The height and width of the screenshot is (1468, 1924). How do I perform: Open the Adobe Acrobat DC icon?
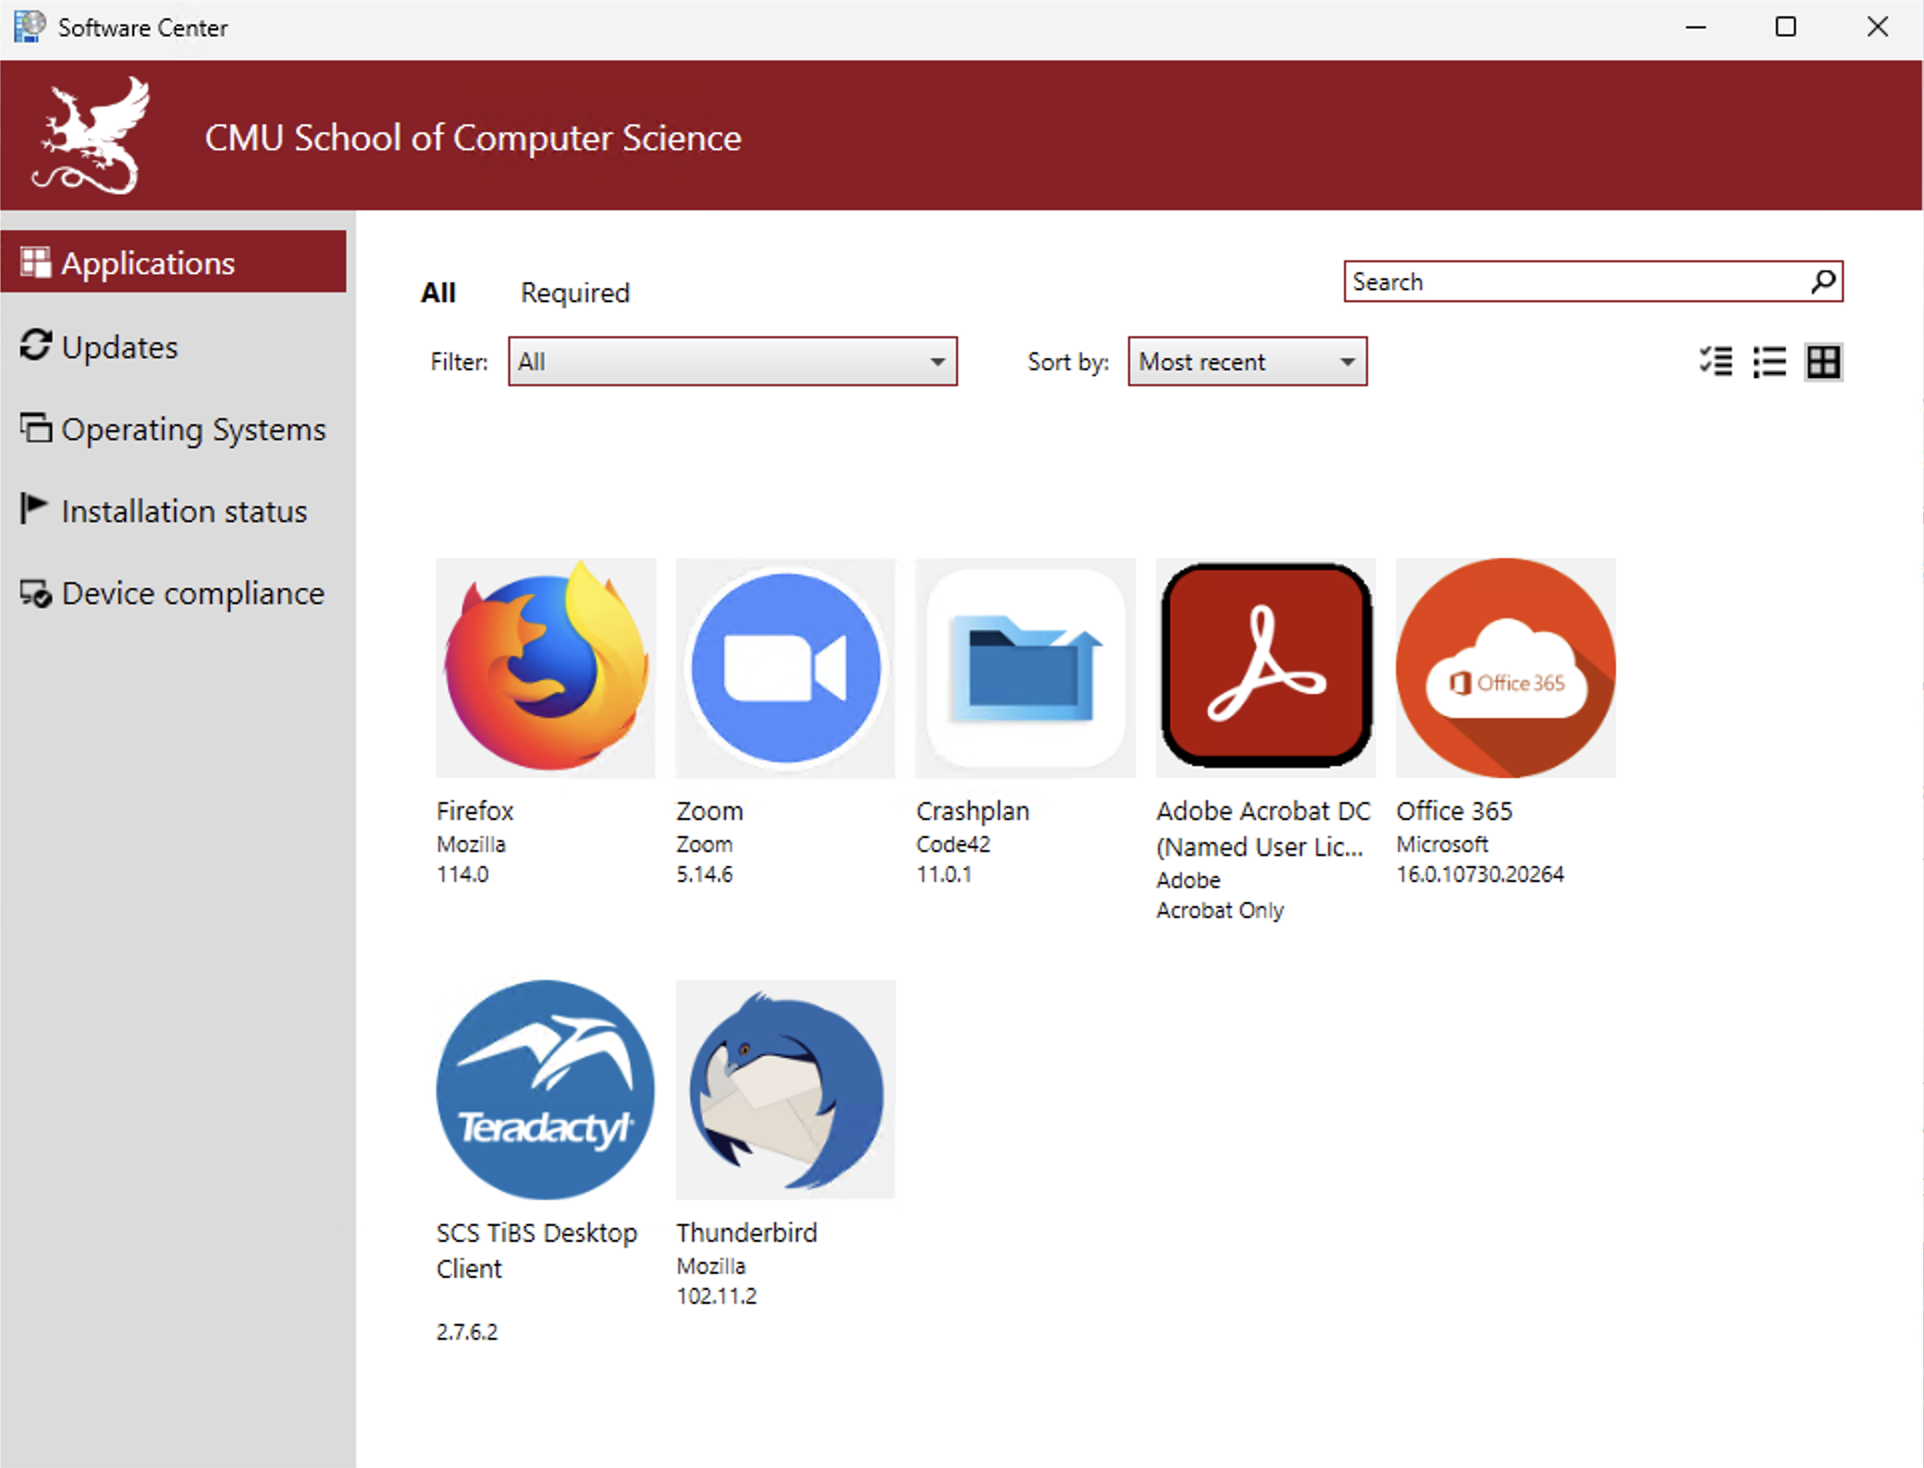tap(1266, 668)
